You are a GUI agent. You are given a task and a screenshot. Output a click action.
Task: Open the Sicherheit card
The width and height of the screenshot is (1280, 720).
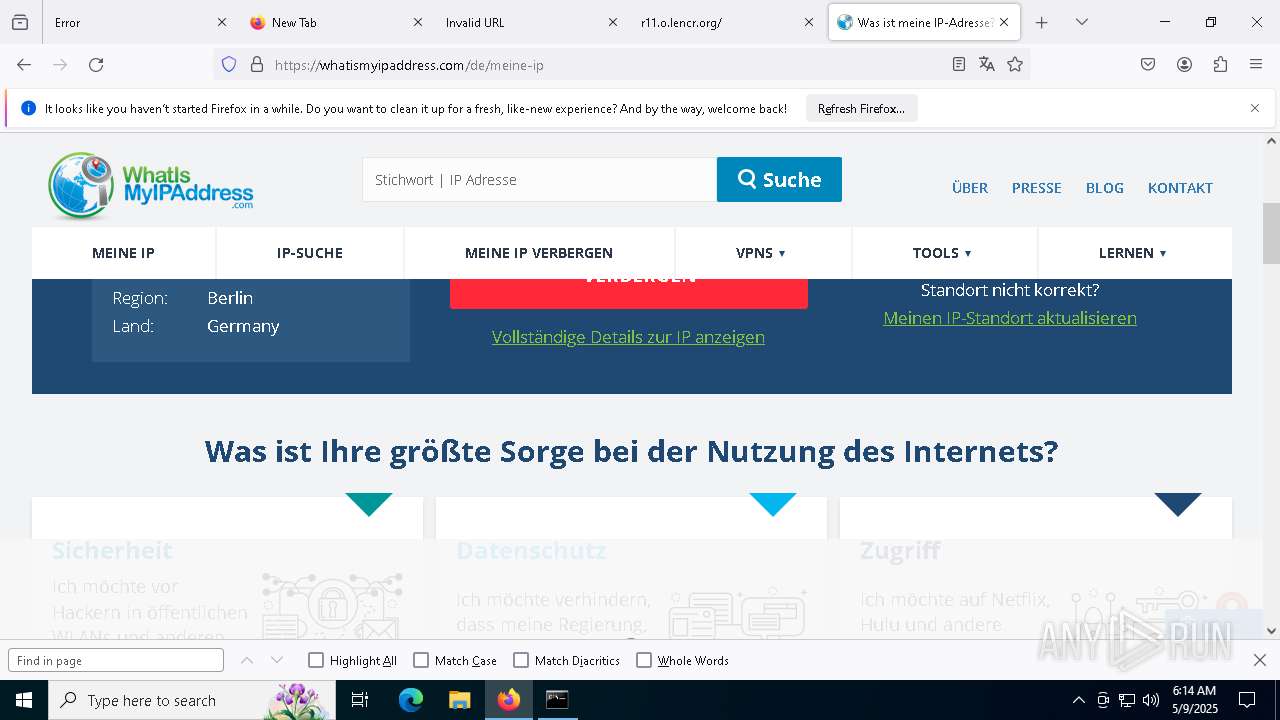pos(227,568)
